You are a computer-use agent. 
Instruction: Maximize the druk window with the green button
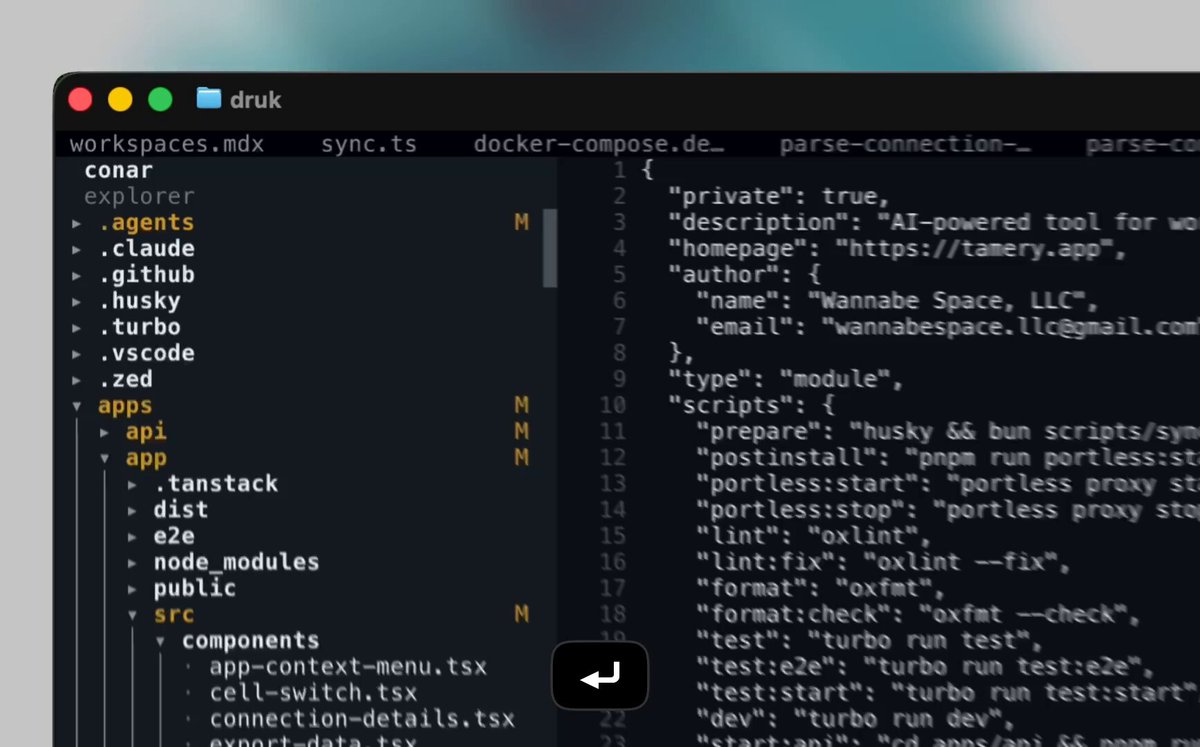[x=160, y=99]
